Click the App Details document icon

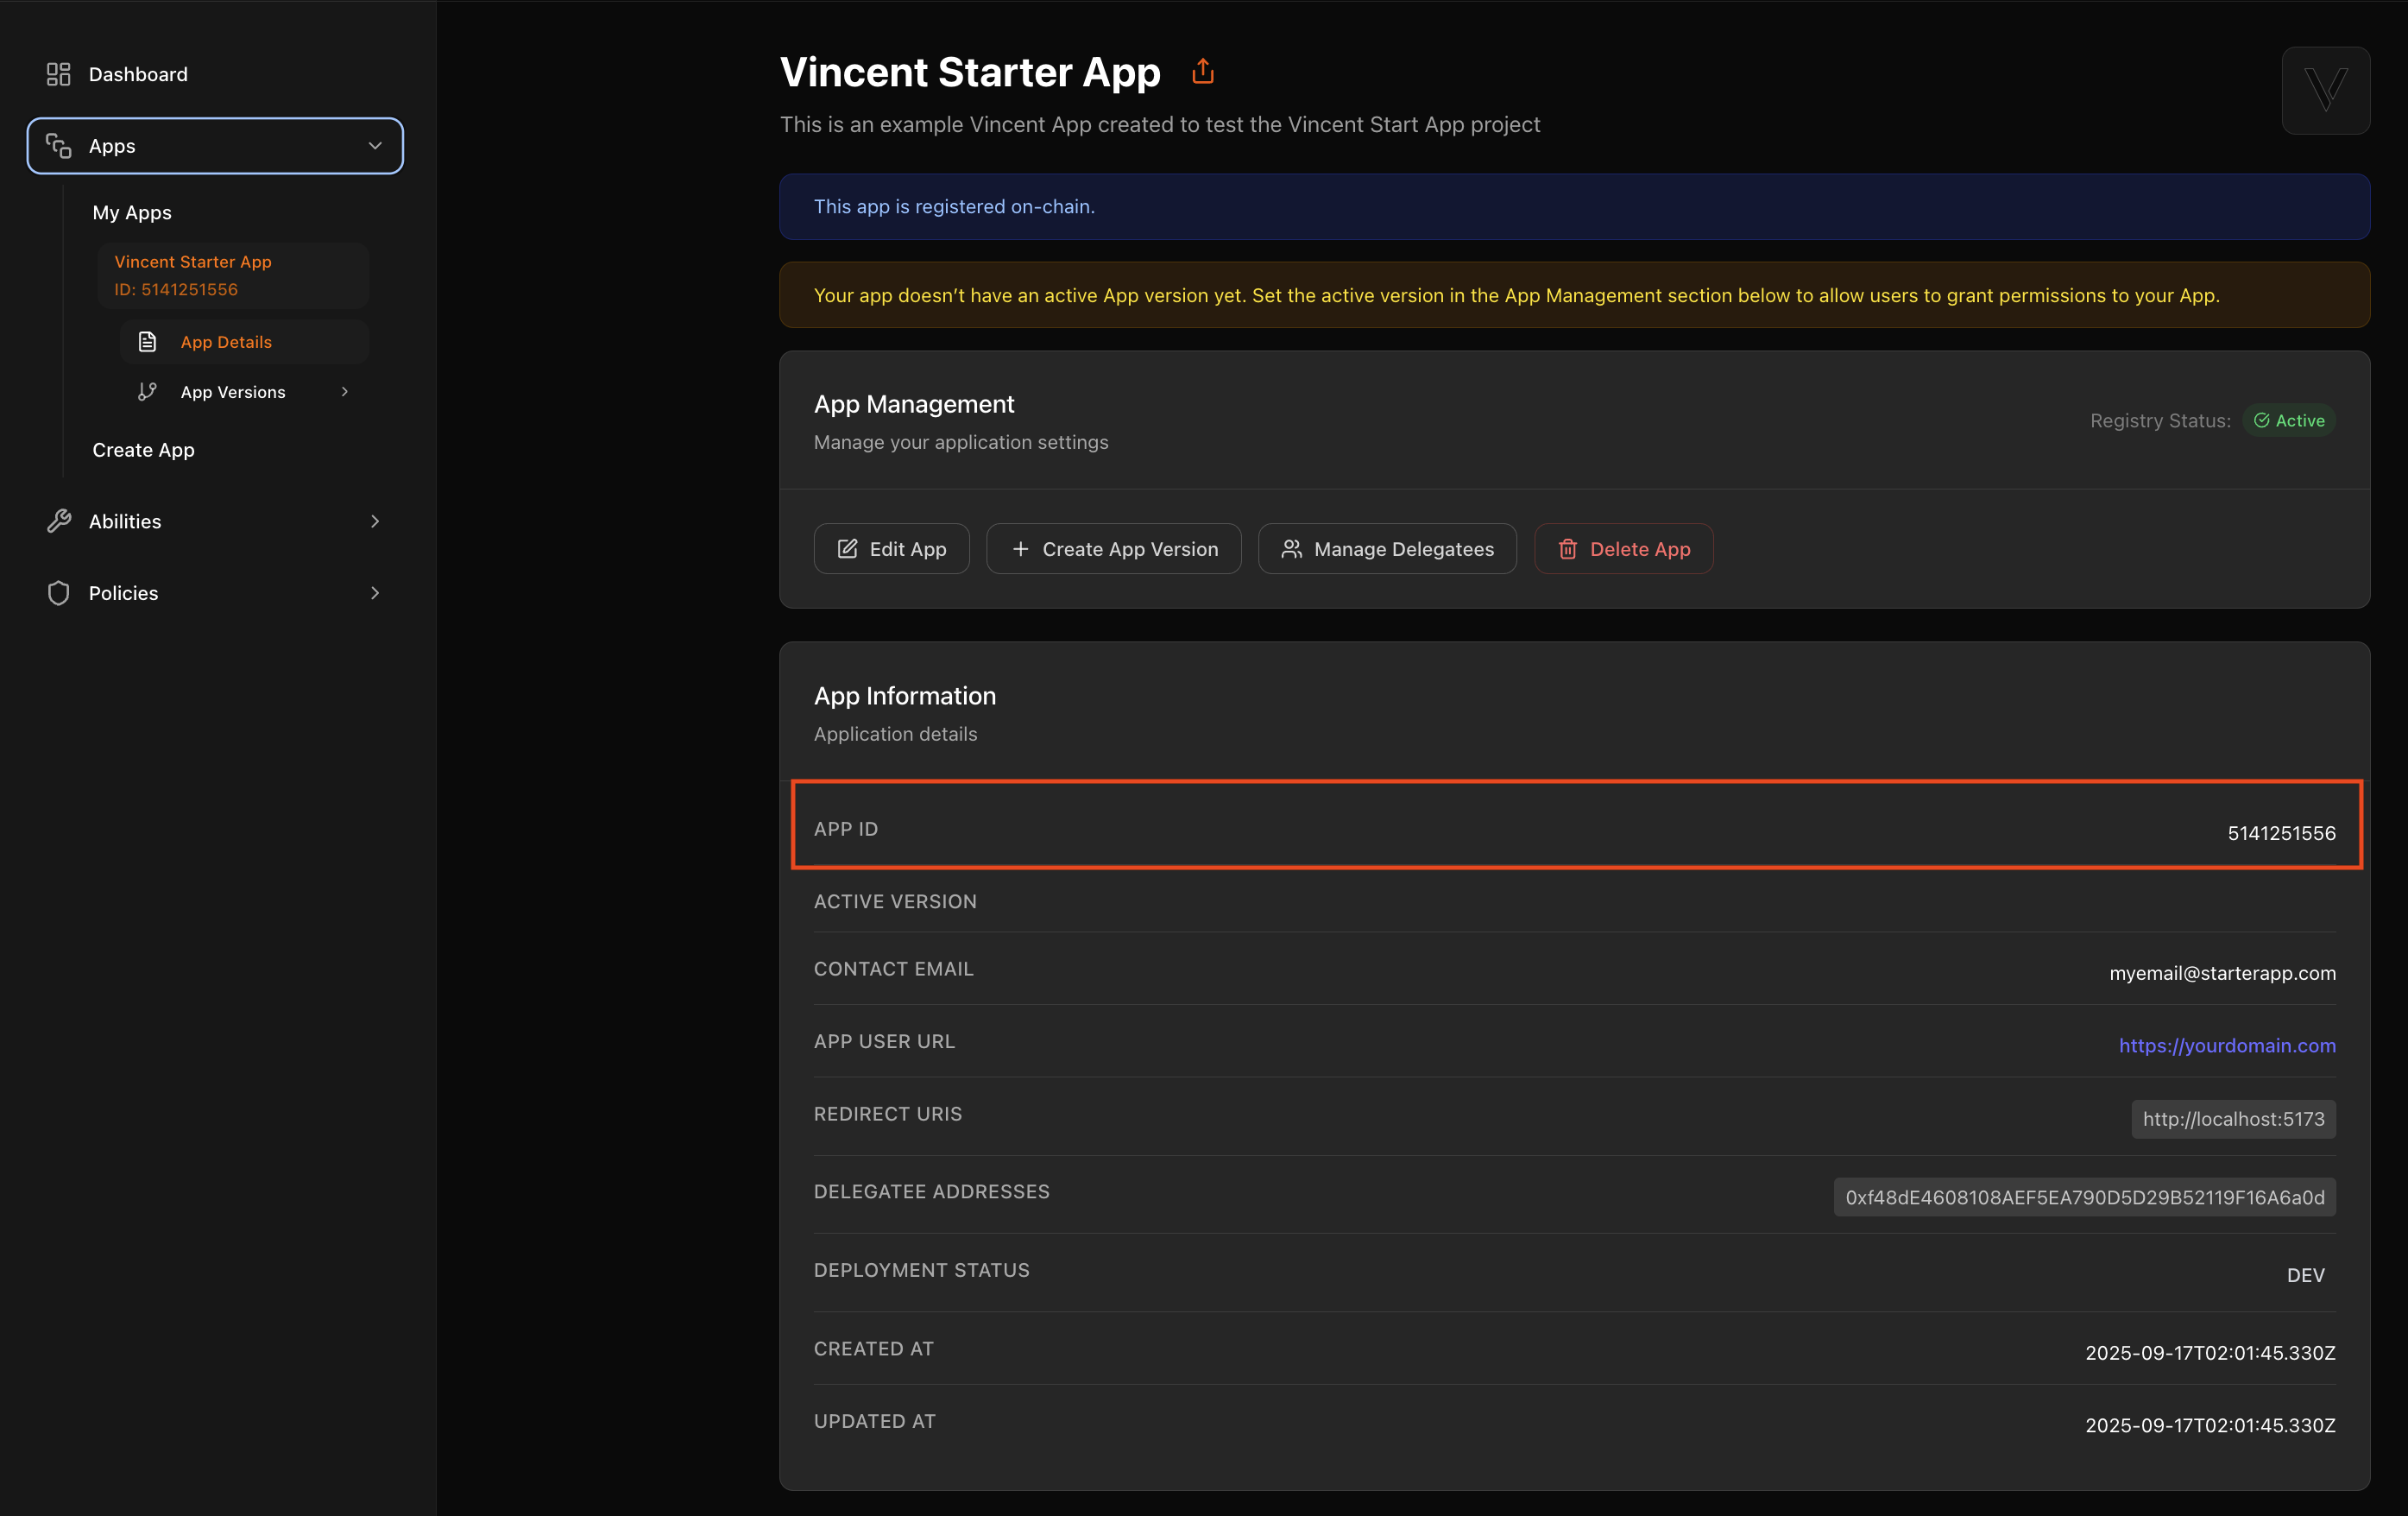147,342
